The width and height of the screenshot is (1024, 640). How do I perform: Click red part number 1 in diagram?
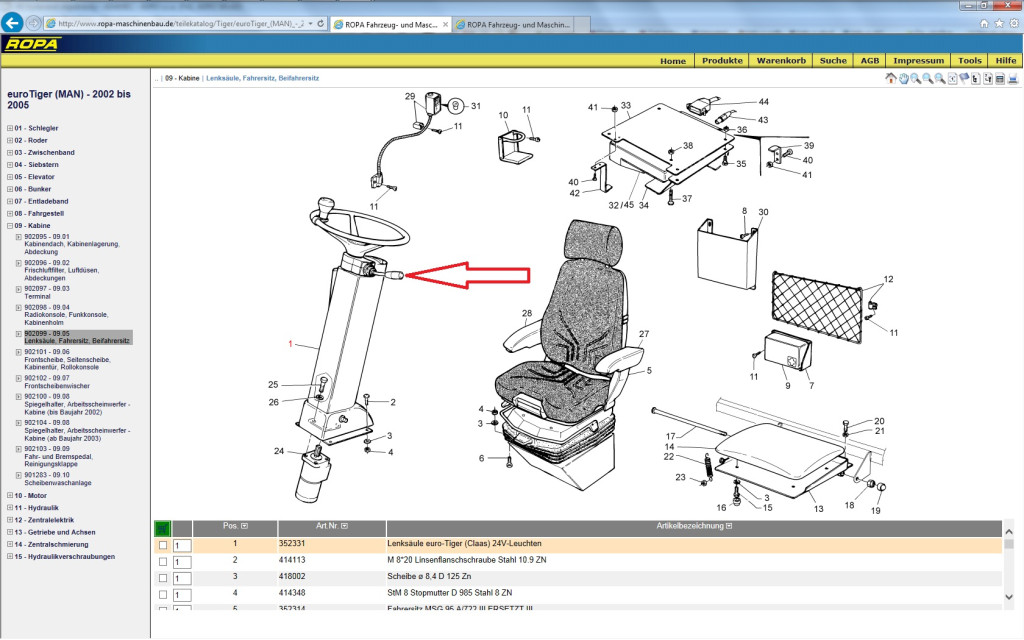(291, 344)
